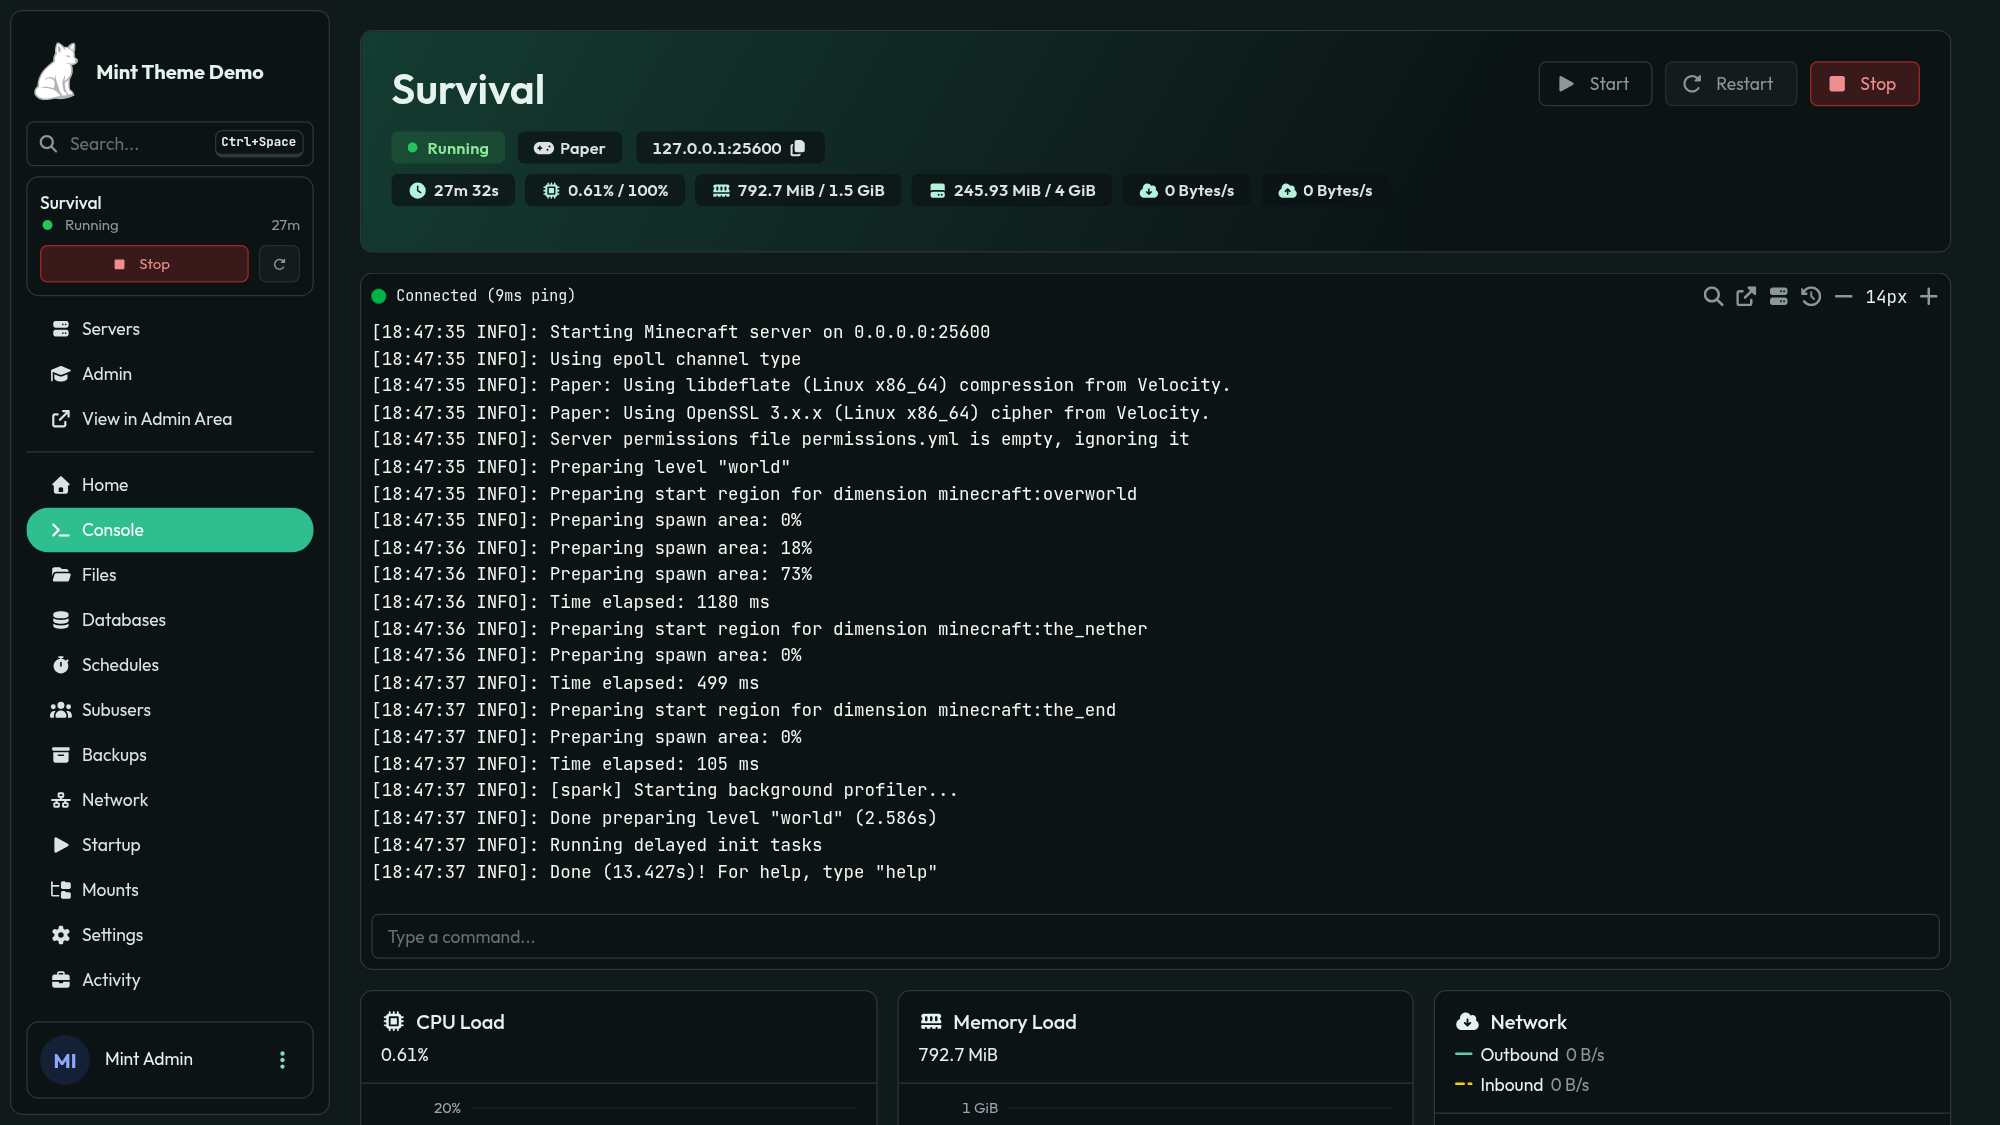Toggle the Inbound series in Network chart
The height and width of the screenshot is (1125, 2000).
pos(1522,1085)
